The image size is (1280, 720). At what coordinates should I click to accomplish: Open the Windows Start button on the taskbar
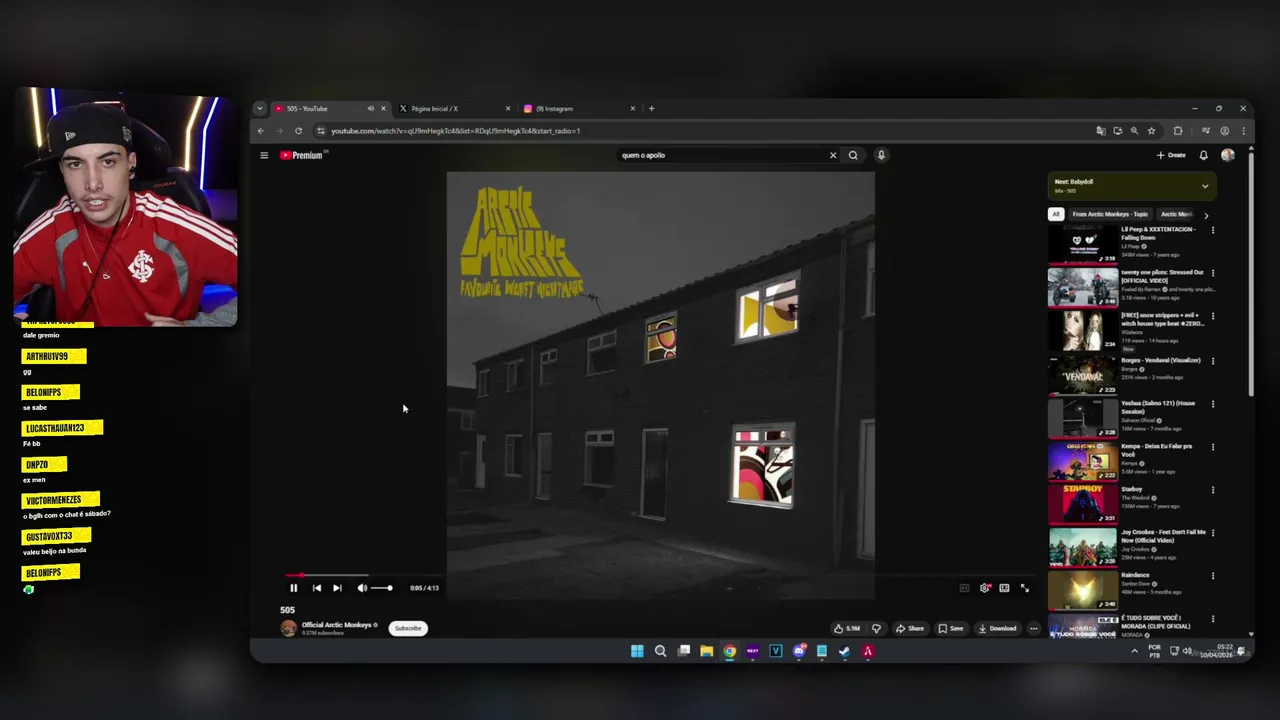click(637, 651)
